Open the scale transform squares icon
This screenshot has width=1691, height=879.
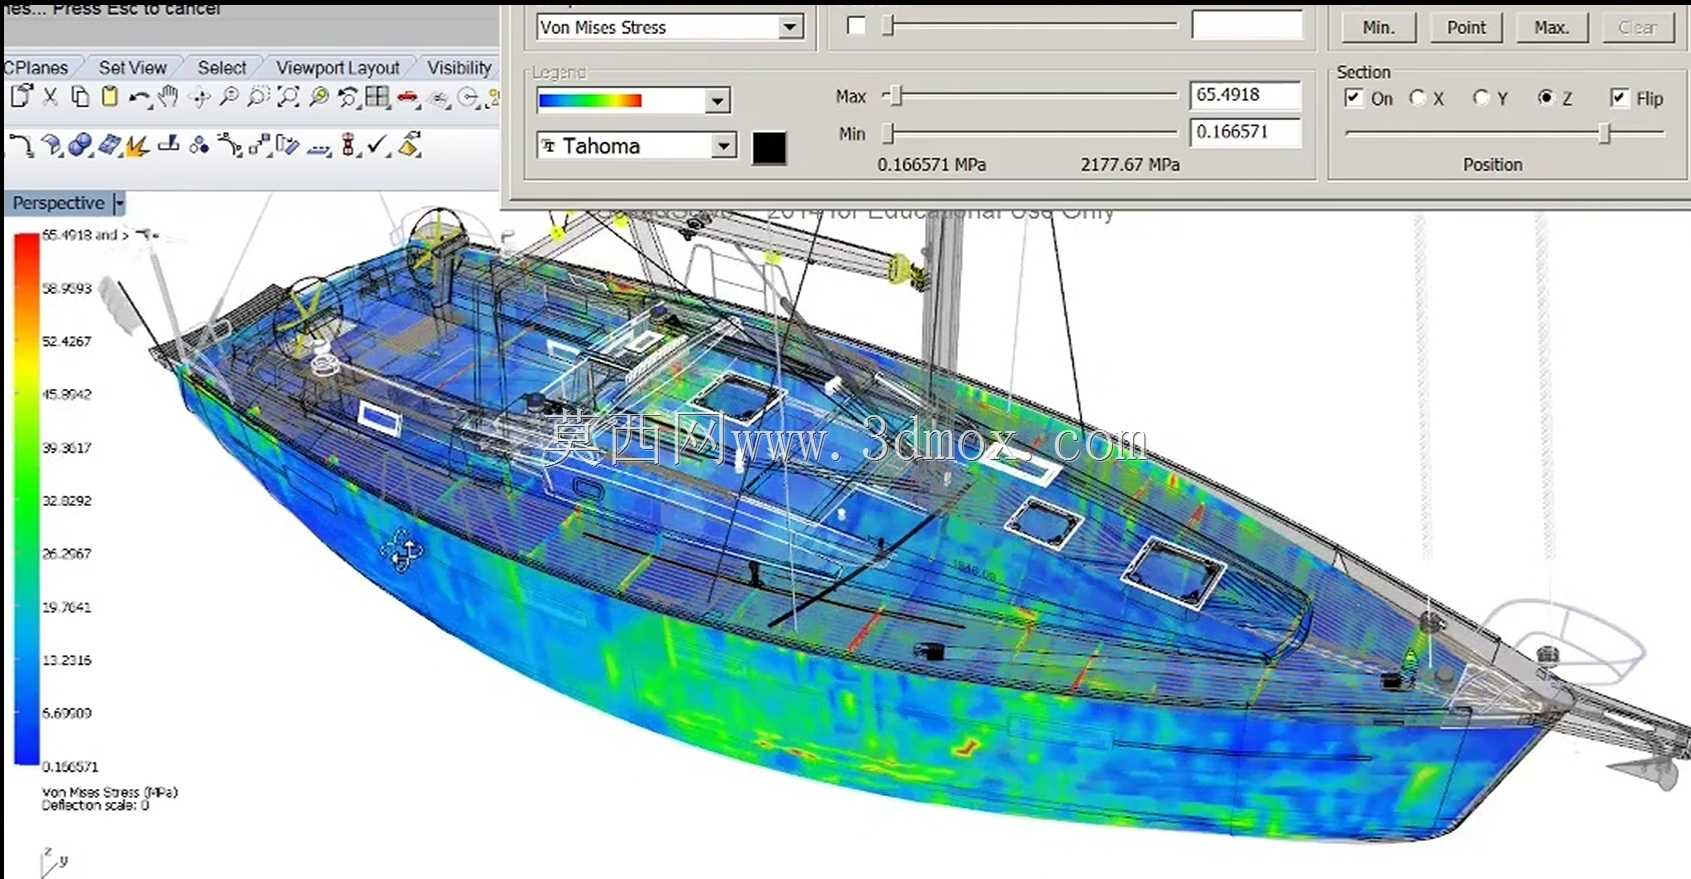tap(259, 146)
